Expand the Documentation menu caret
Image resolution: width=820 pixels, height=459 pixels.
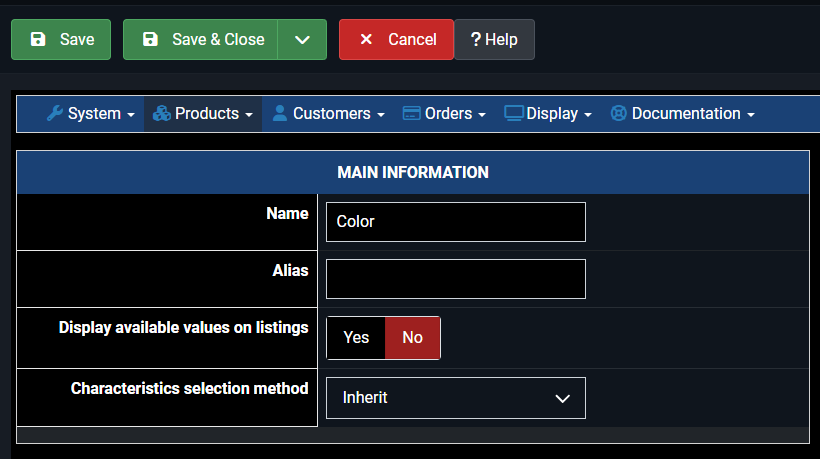(x=750, y=115)
